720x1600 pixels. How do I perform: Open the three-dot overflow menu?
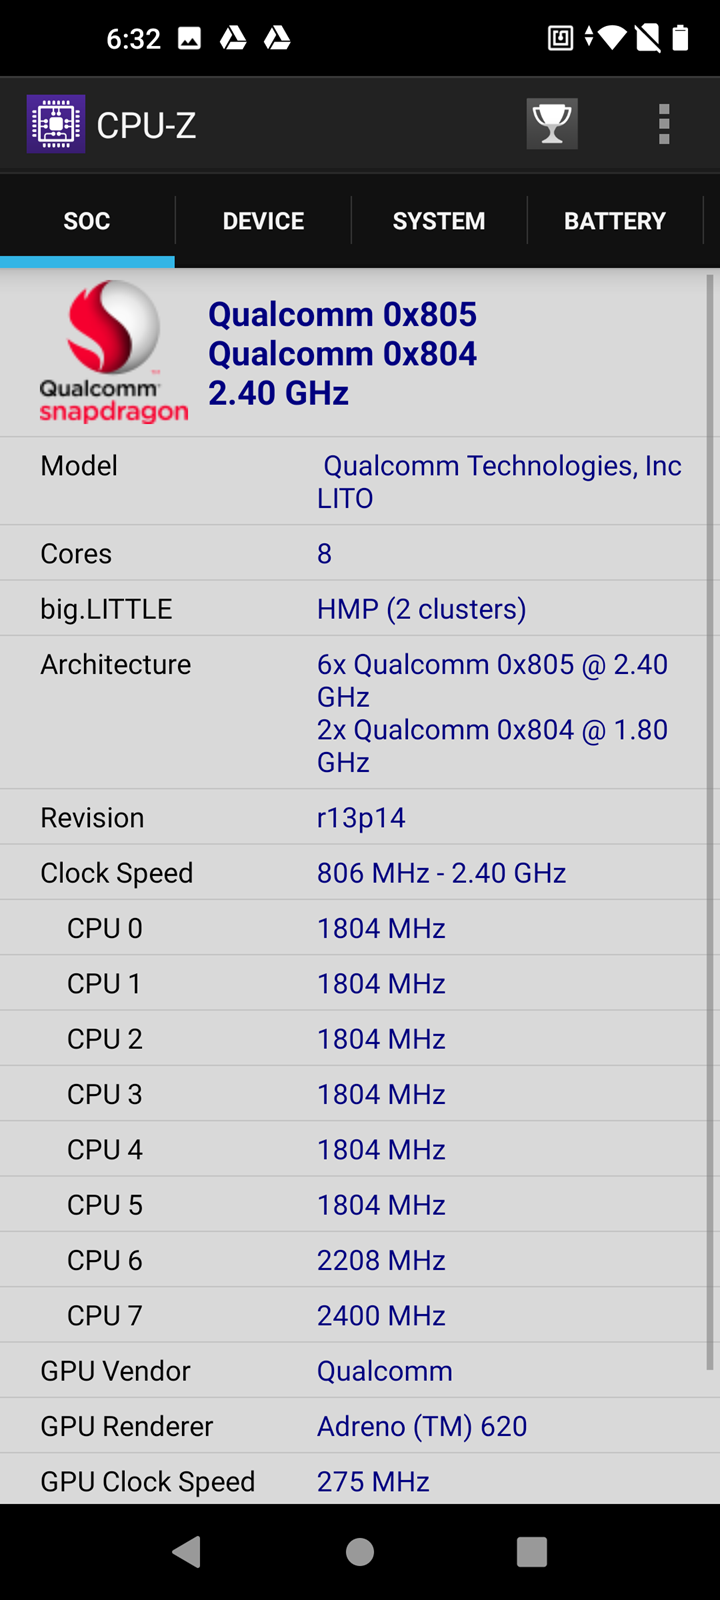(664, 124)
